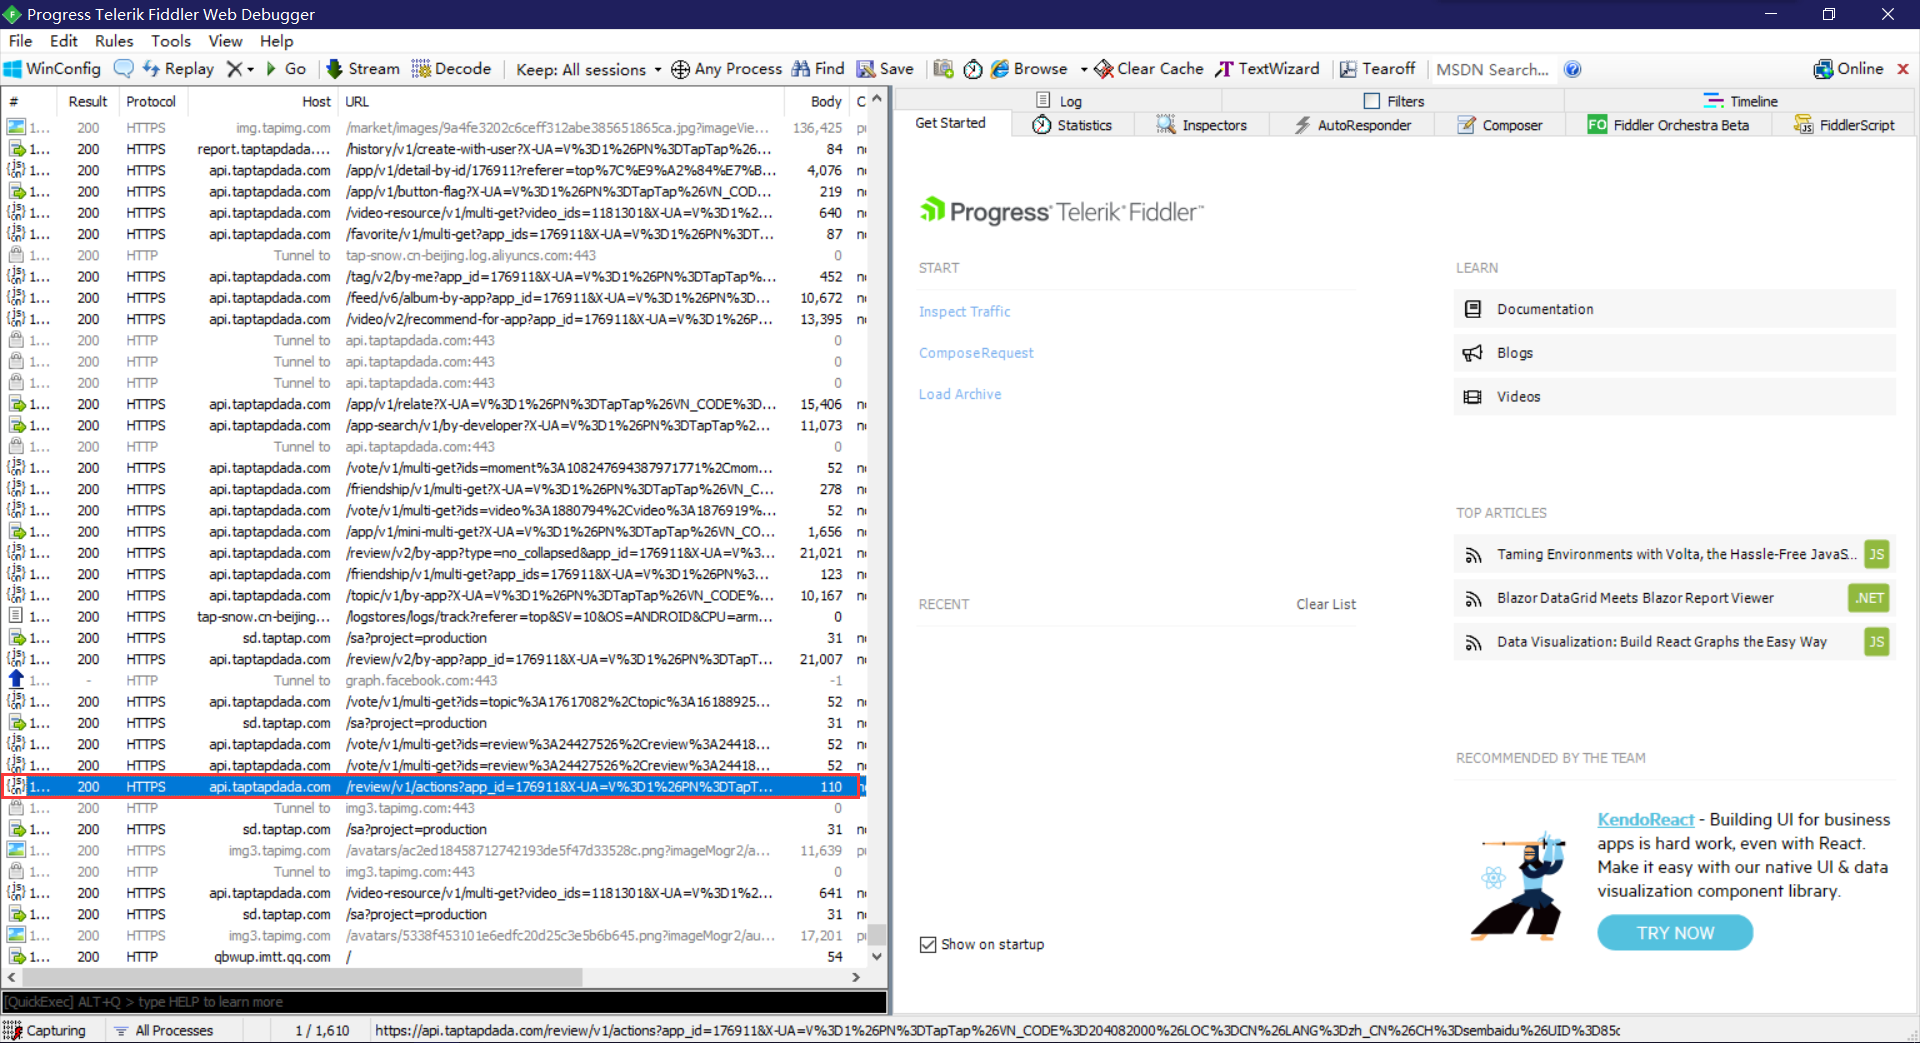The image size is (1920, 1043).
Task: Click the TRY NOW button
Action: pos(1675,933)
